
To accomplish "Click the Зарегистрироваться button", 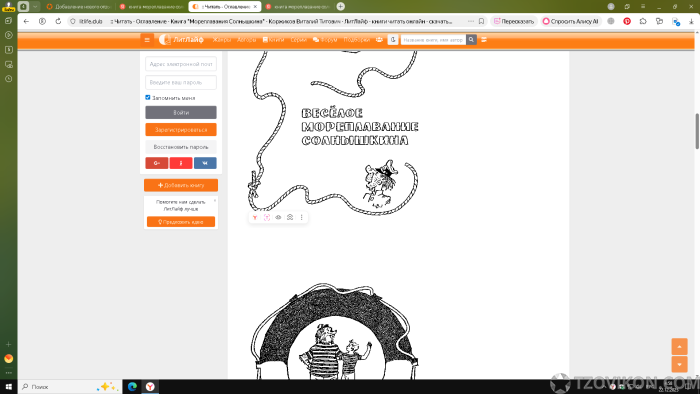I will pyautogui.click(x=181, y=129).
